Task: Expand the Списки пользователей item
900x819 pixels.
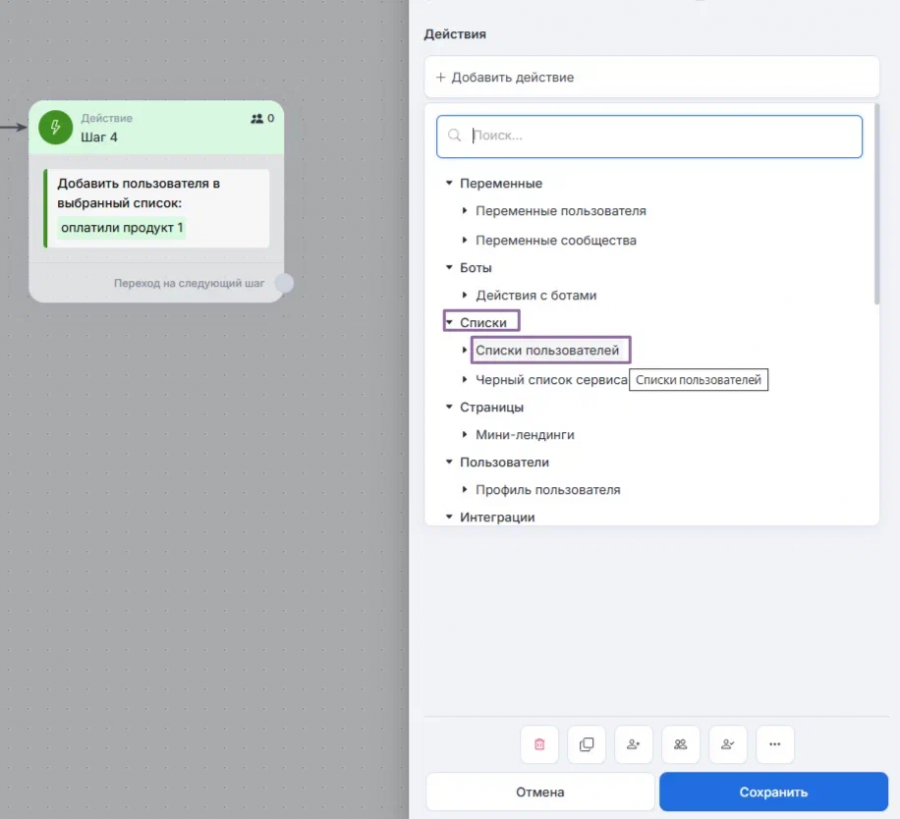Action: [x=464, y=350]
